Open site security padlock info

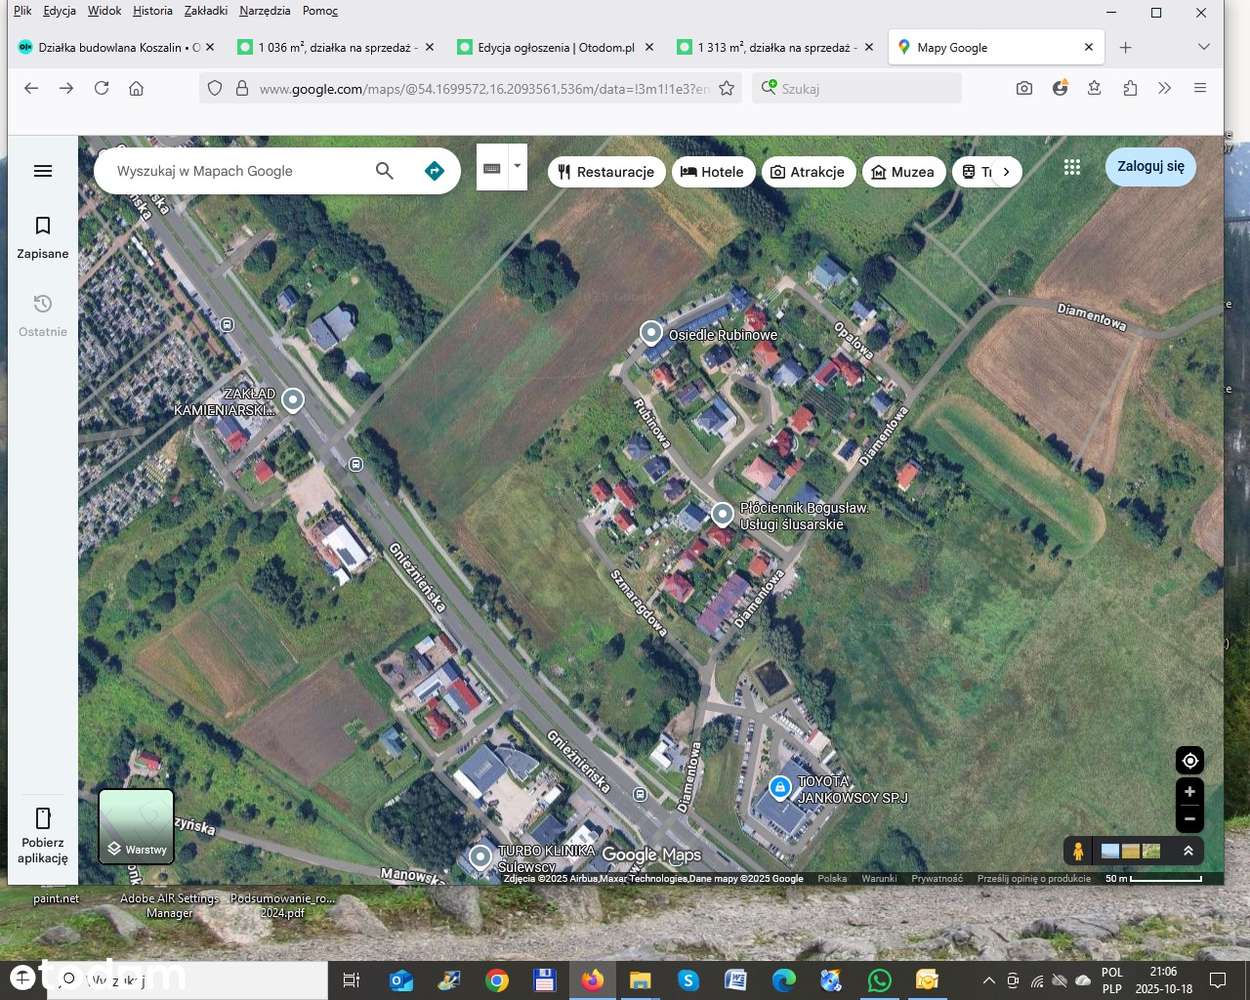click(241, 88)
